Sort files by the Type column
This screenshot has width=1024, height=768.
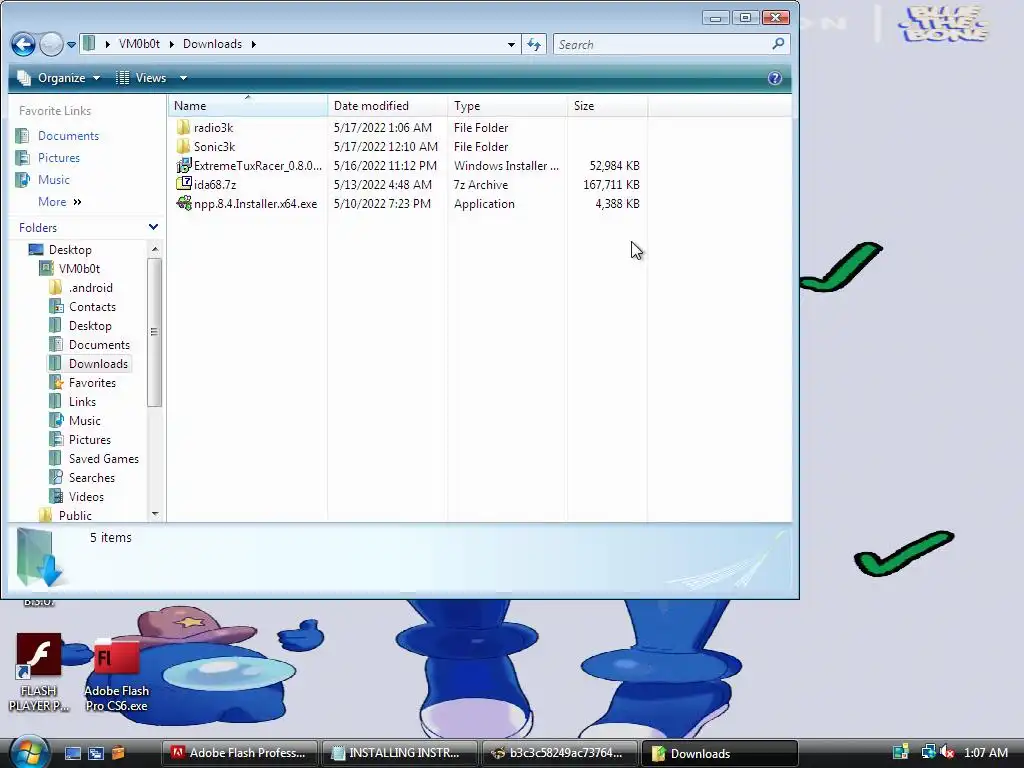507,106
